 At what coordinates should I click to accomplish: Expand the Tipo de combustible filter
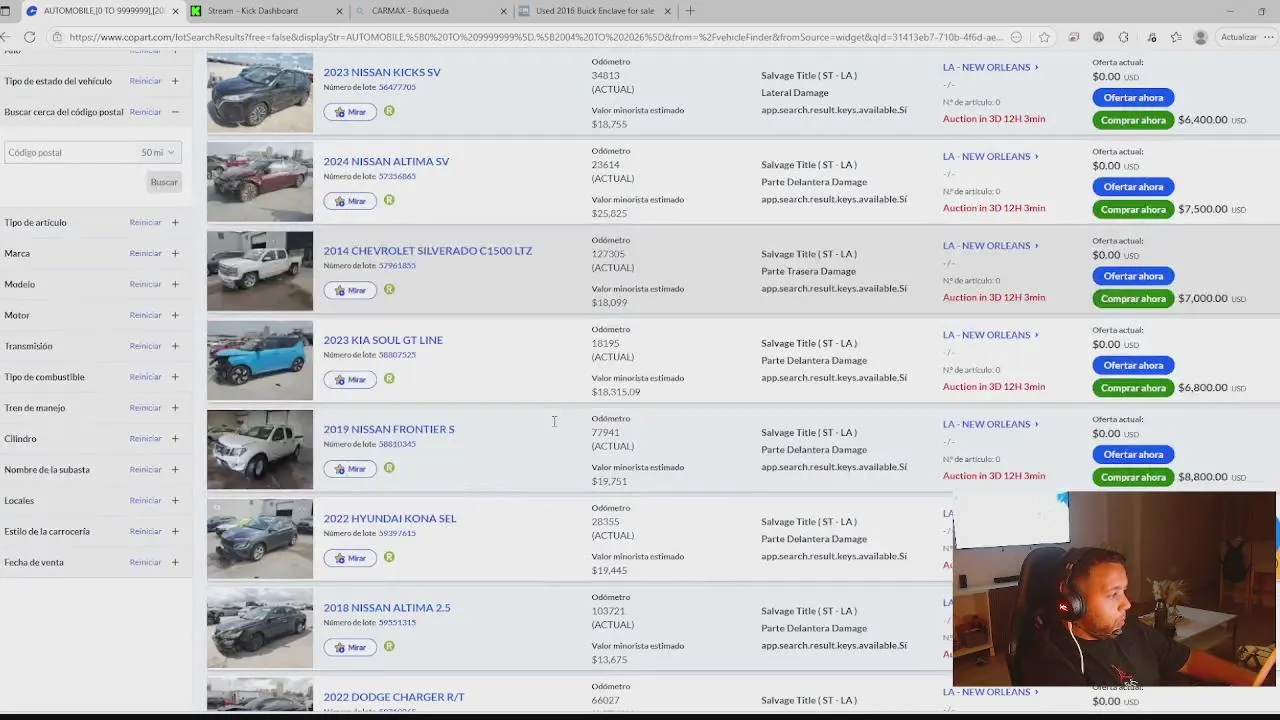point(175,377)
